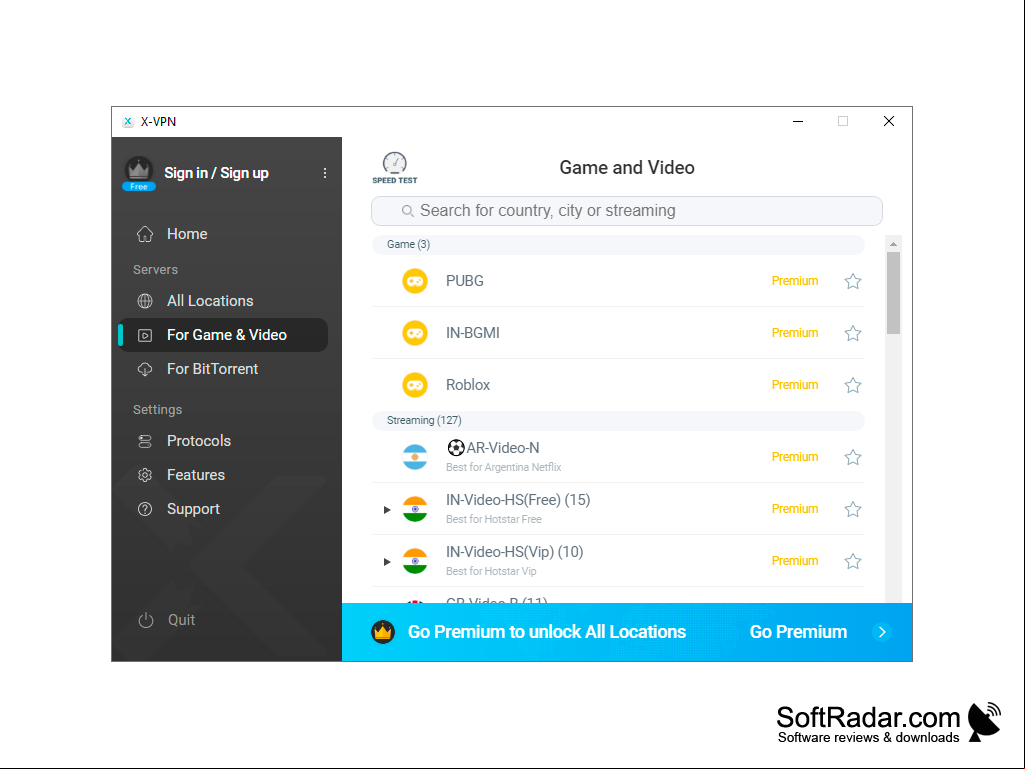Viewport: 1025px width, 769px height.
Task: Click the arrow icon beside Go Premium
Action: click(882, 632)
